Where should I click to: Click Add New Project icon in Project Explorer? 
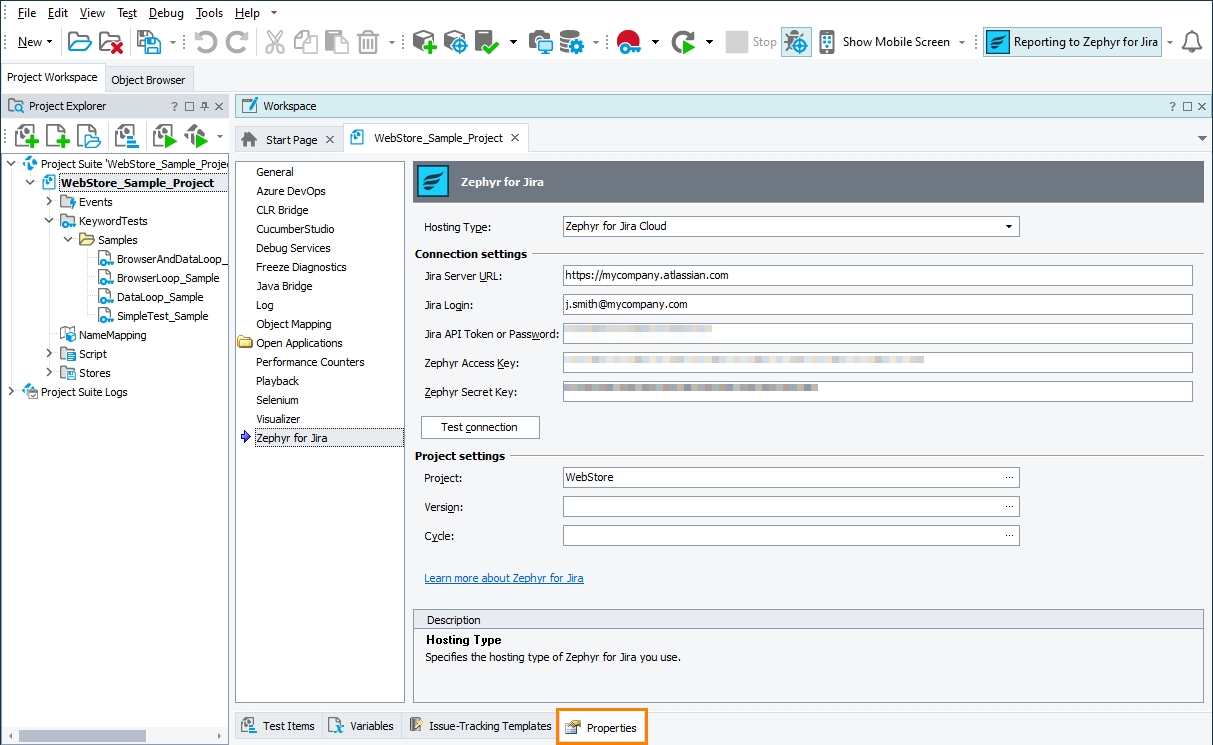coord(26,136)
